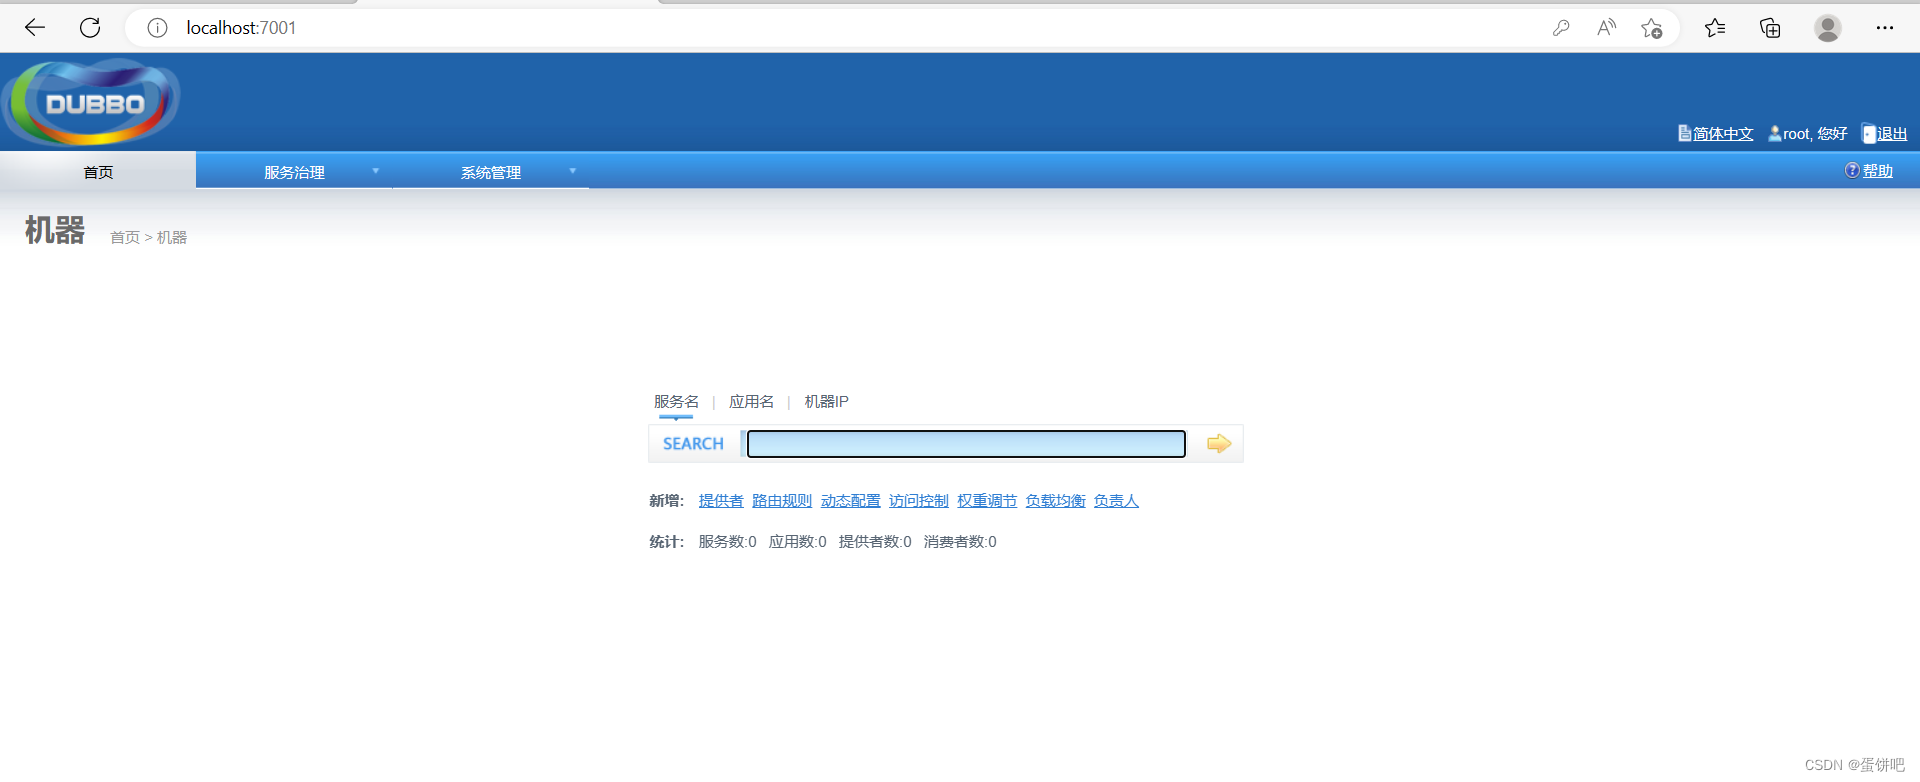Activate Read aloud icon
Image resolution: width=1920 pixels, height=782 pixels.
coord(1606,28)
